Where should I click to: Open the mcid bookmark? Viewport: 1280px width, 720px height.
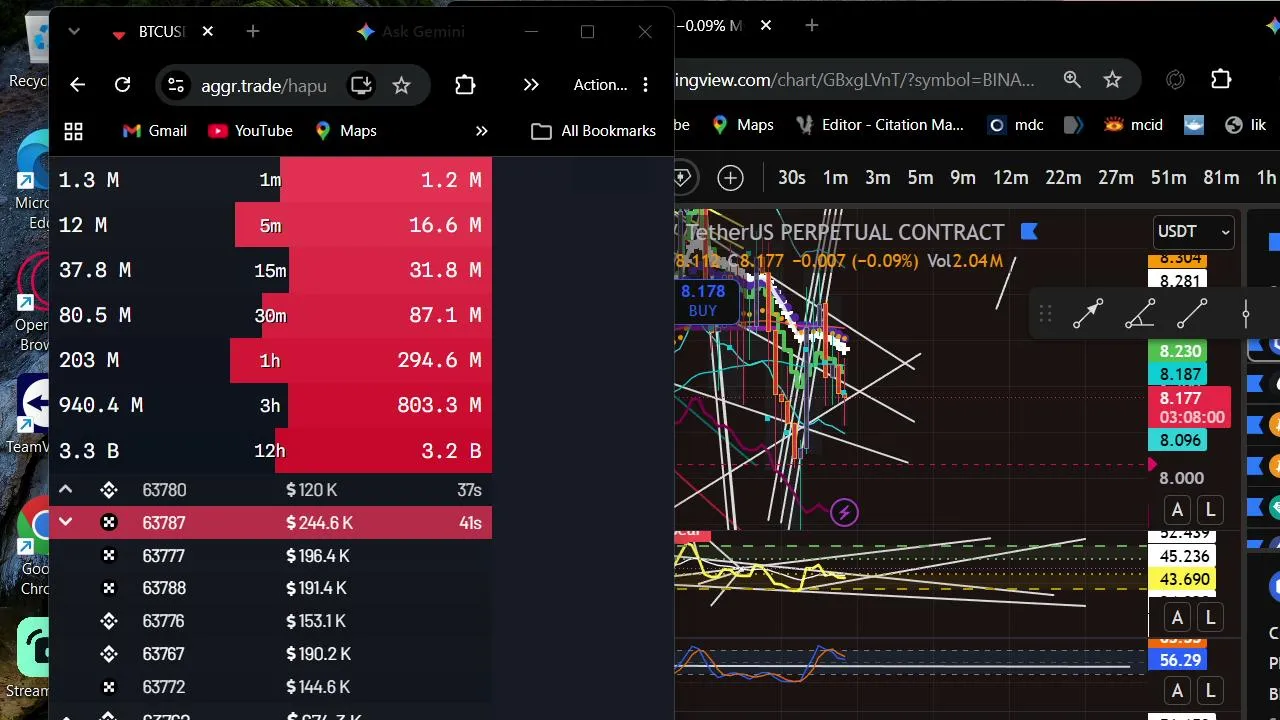pyautogui.click(x=1134, y=125)
